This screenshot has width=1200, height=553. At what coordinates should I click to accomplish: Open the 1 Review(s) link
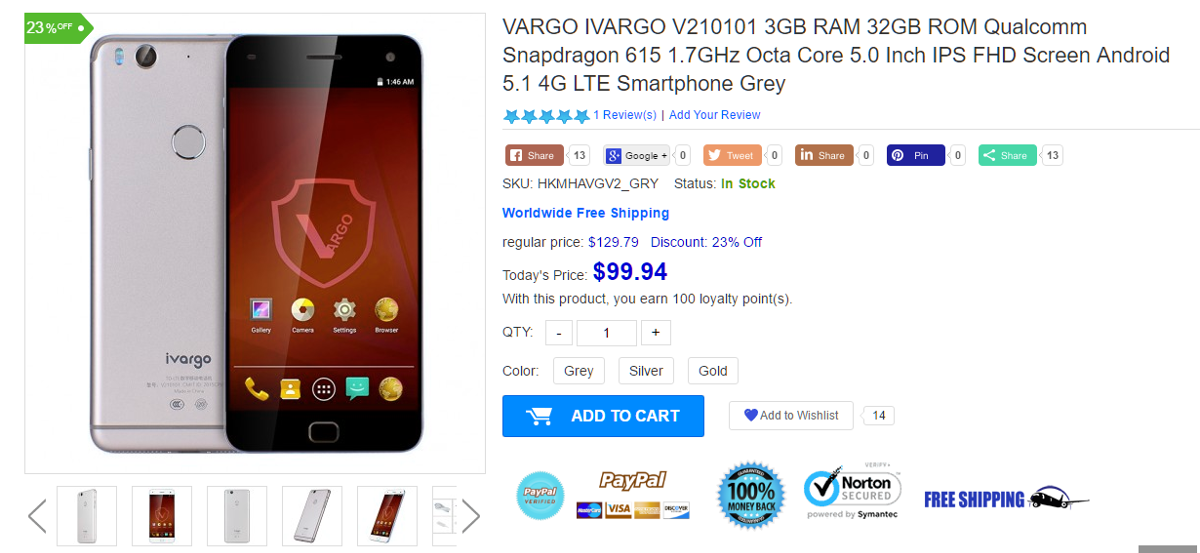(625, 115)
